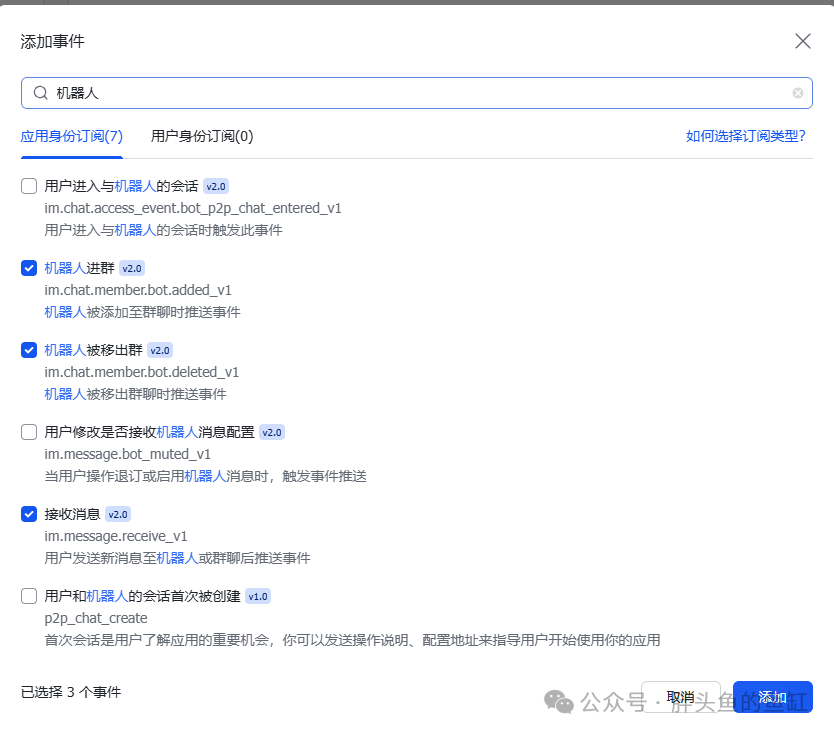Click description starting 首次会话是用户了解应用
Viewport: 834px width, 735px height.
352,640
